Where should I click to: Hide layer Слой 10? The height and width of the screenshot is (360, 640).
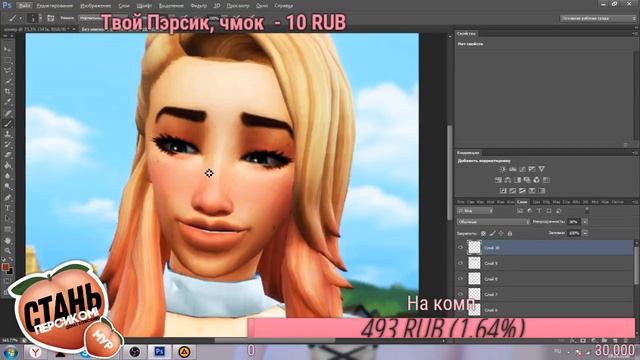tap(461, 248)
